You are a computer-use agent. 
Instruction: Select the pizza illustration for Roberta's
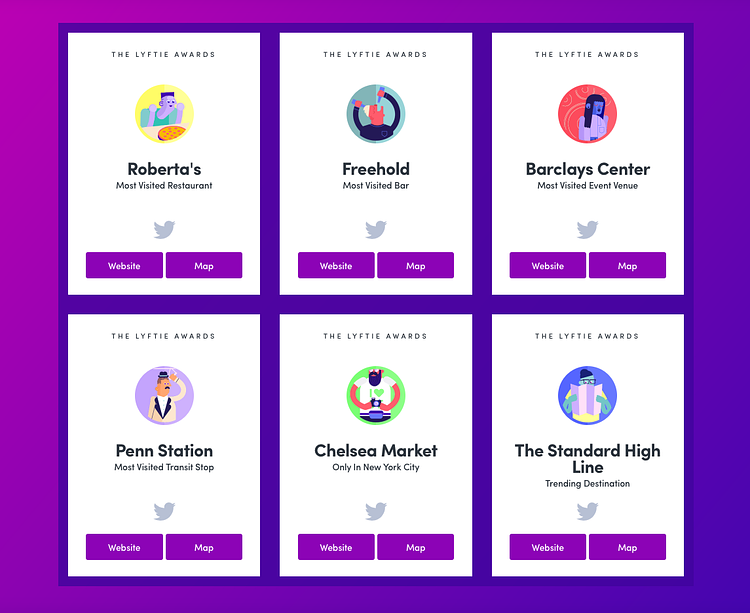pyautogui.click(x=164, y=114)
